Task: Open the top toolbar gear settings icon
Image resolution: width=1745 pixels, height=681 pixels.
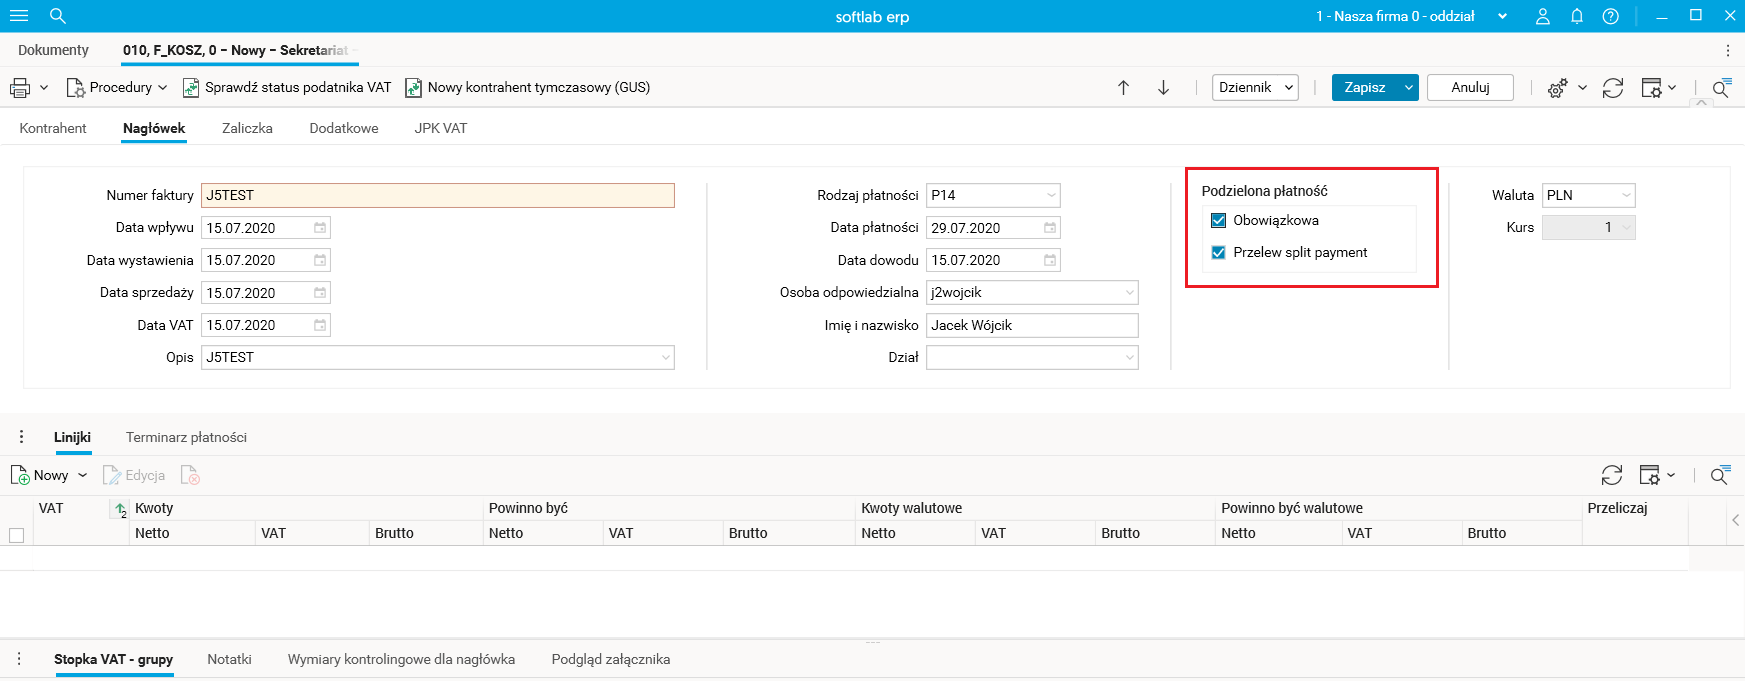Action: click(1558, 88)
